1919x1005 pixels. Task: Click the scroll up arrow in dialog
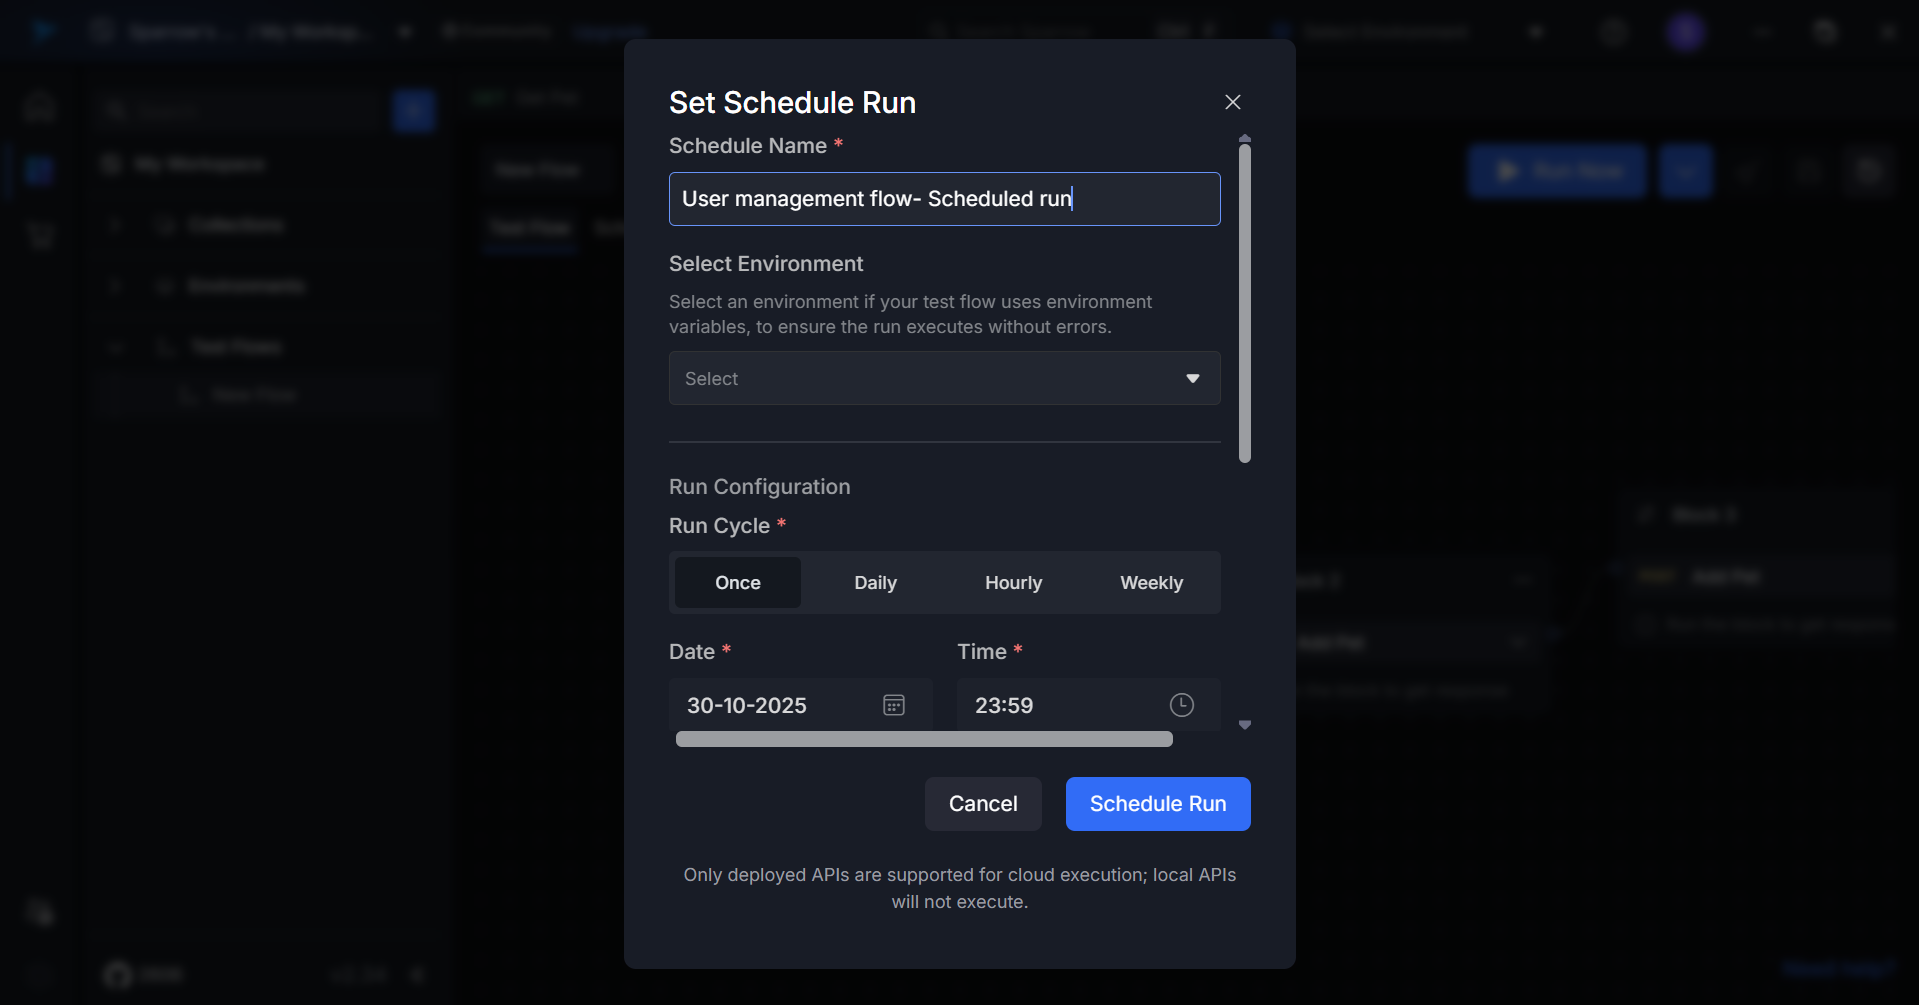click(x=1245, y=138)
